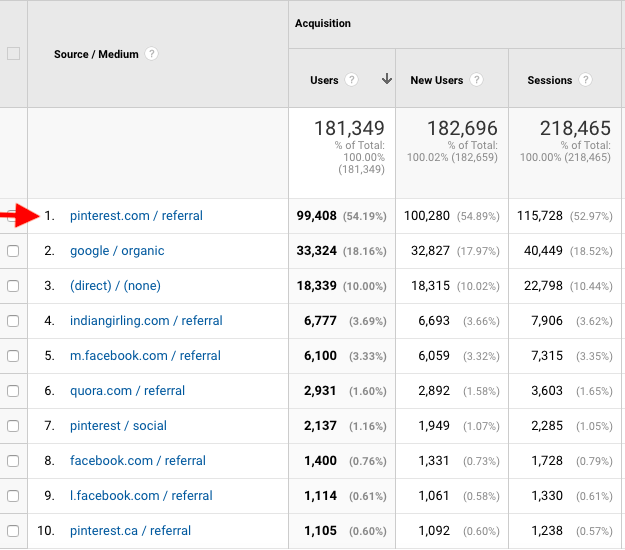Click Sessions value 22,798
Image resolution: width=625 pixels, height=550 pixels.
(x=543, y=286)
